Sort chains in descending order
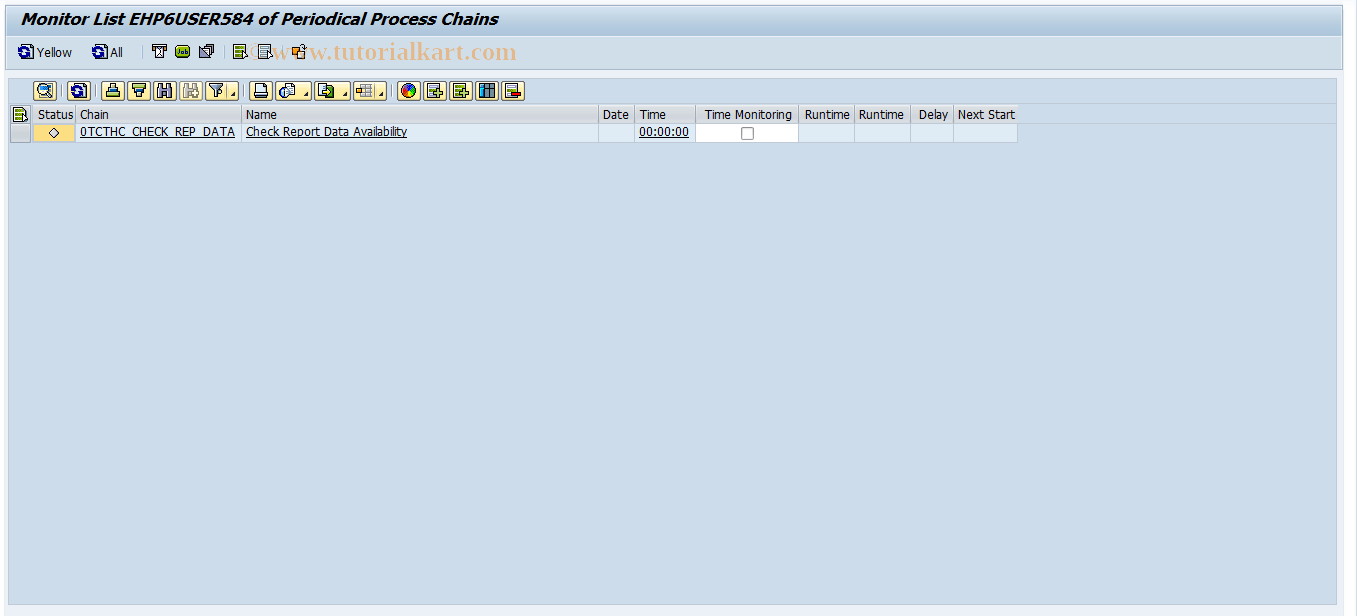The image size is (1357, 616). click(x=140, y=91)
